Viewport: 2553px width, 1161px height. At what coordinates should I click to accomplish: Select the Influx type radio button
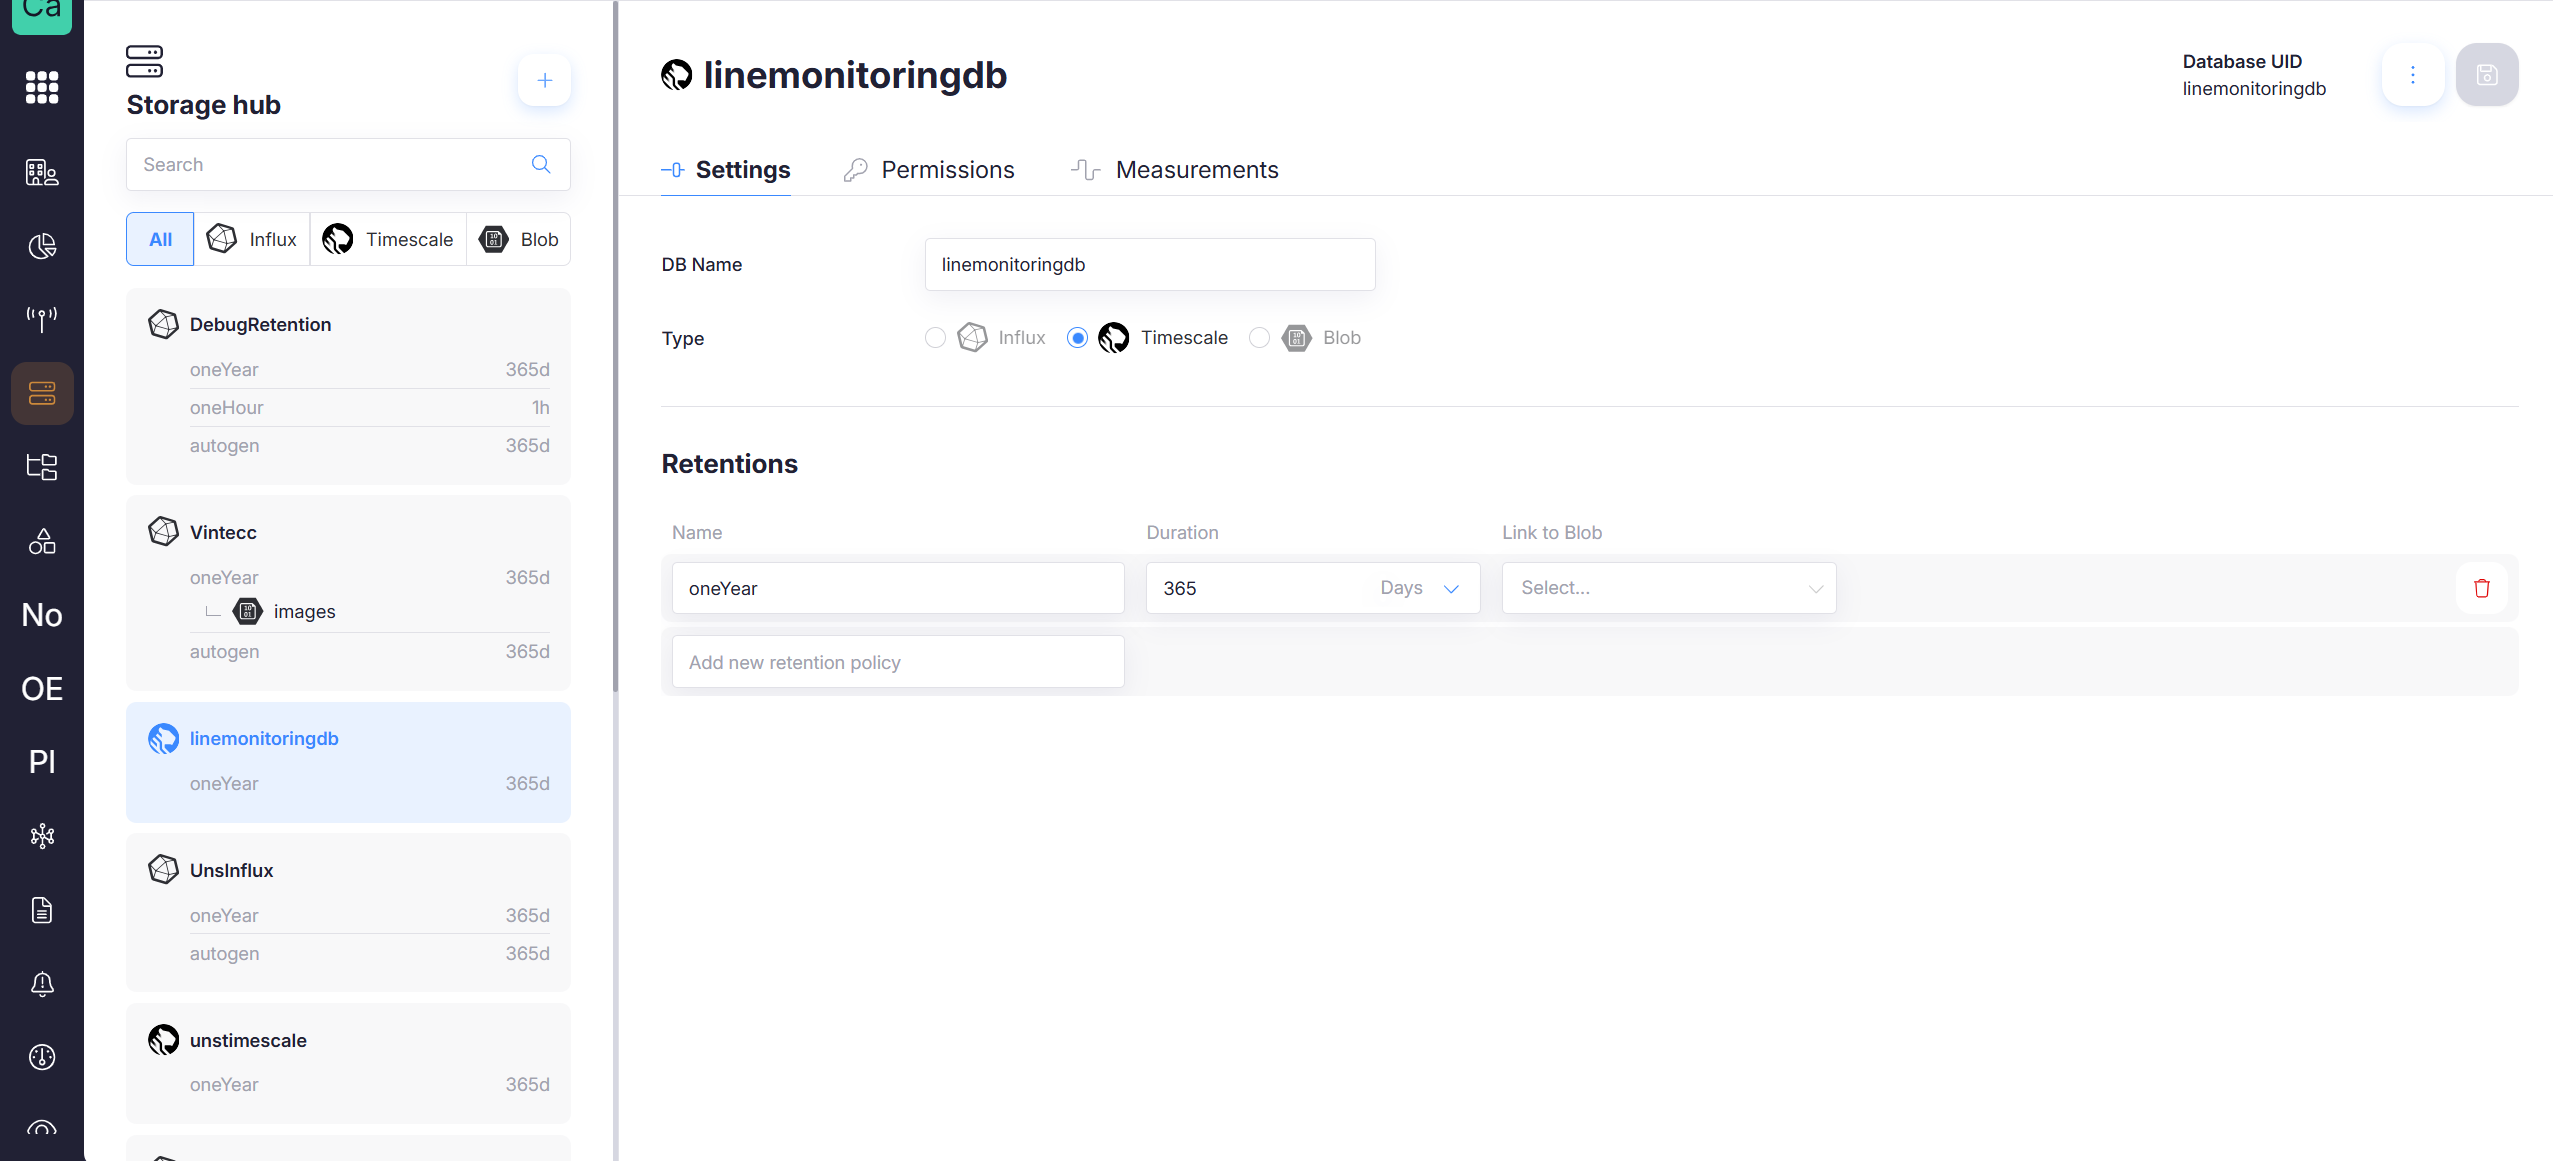click(x=936, y=338)
